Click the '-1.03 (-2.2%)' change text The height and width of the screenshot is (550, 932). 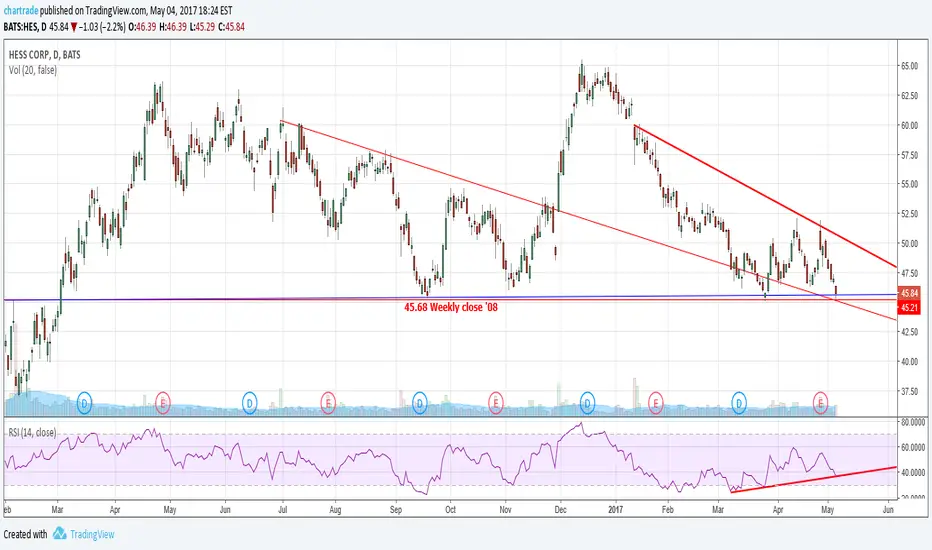(x=102, y=27)
